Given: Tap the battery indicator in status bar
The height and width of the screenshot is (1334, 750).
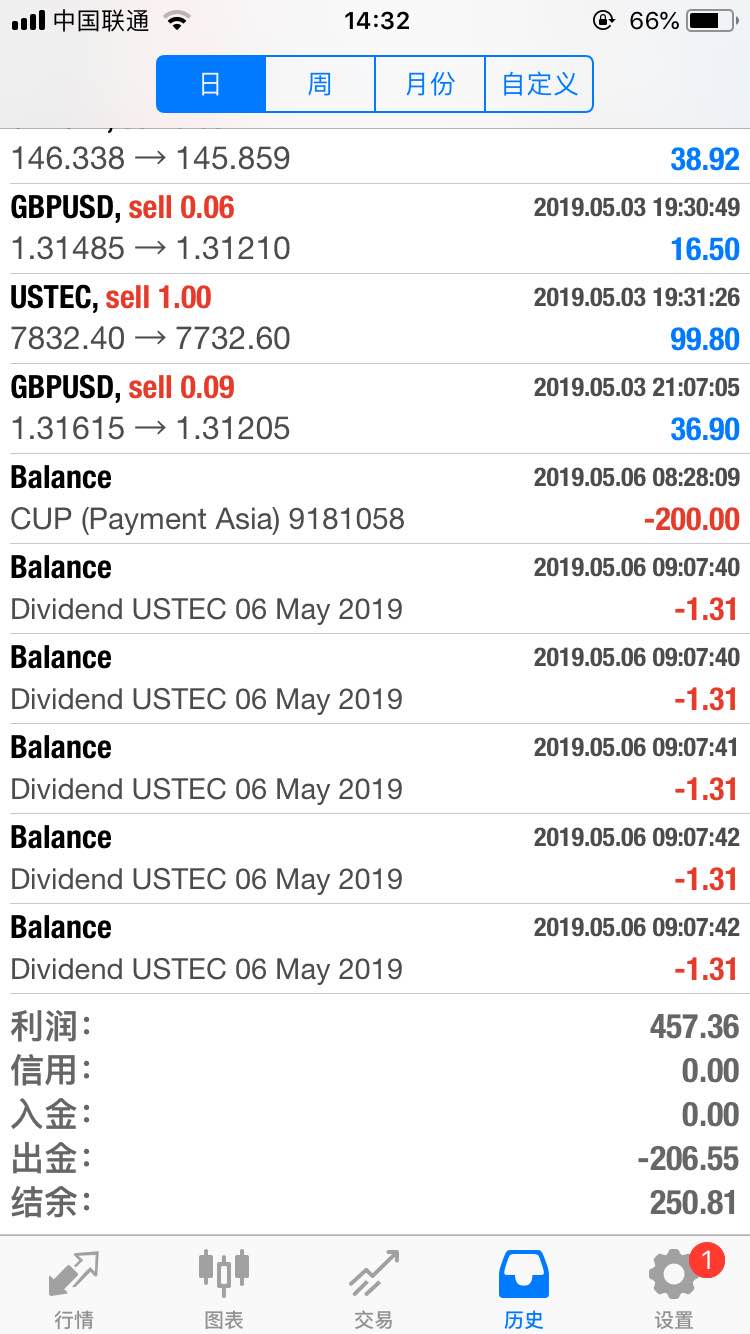Looking at the screenshot, I should (711, 20).
